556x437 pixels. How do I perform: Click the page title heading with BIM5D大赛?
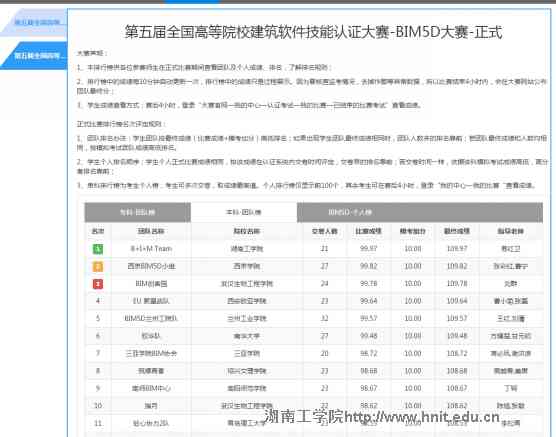pos(313,32)
